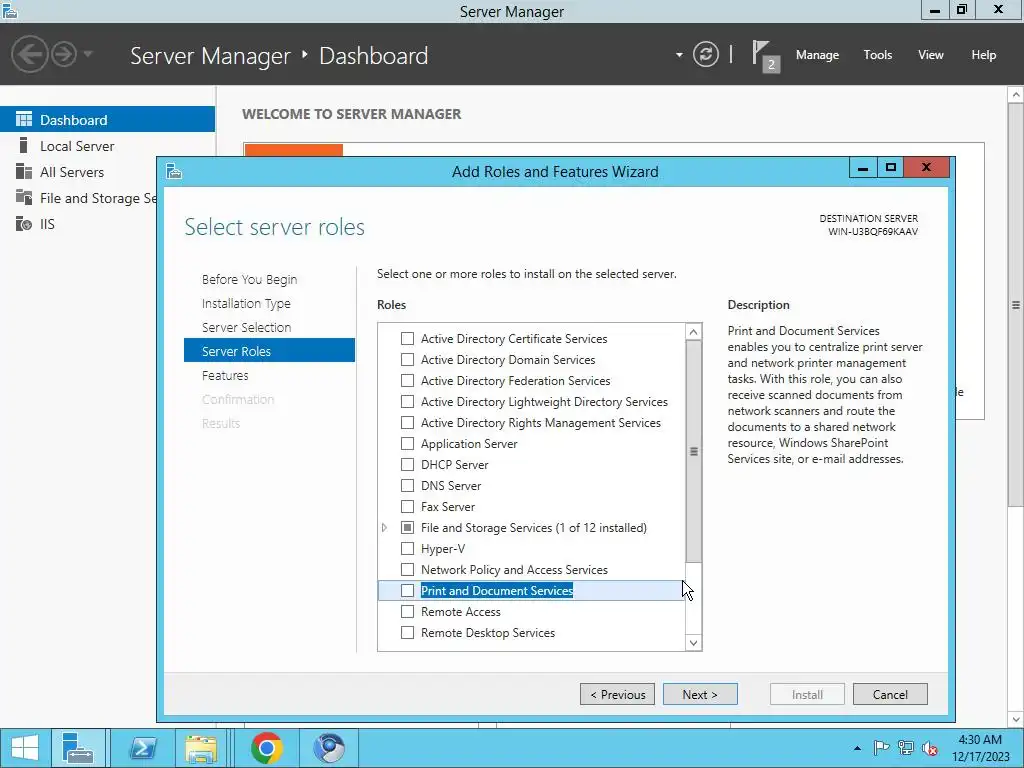The height and width of the screenshot is (768, 1024).
Task: Launch PowerShell from the taskbar
Action: (x=142, y=748)
